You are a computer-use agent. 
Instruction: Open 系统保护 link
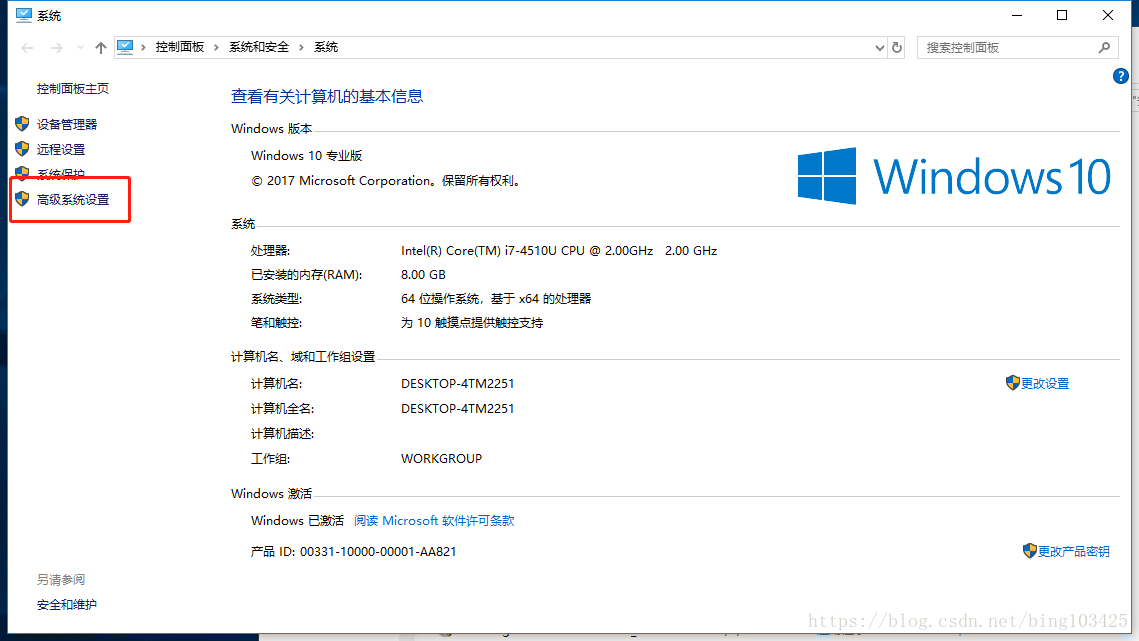coord(61,174)
